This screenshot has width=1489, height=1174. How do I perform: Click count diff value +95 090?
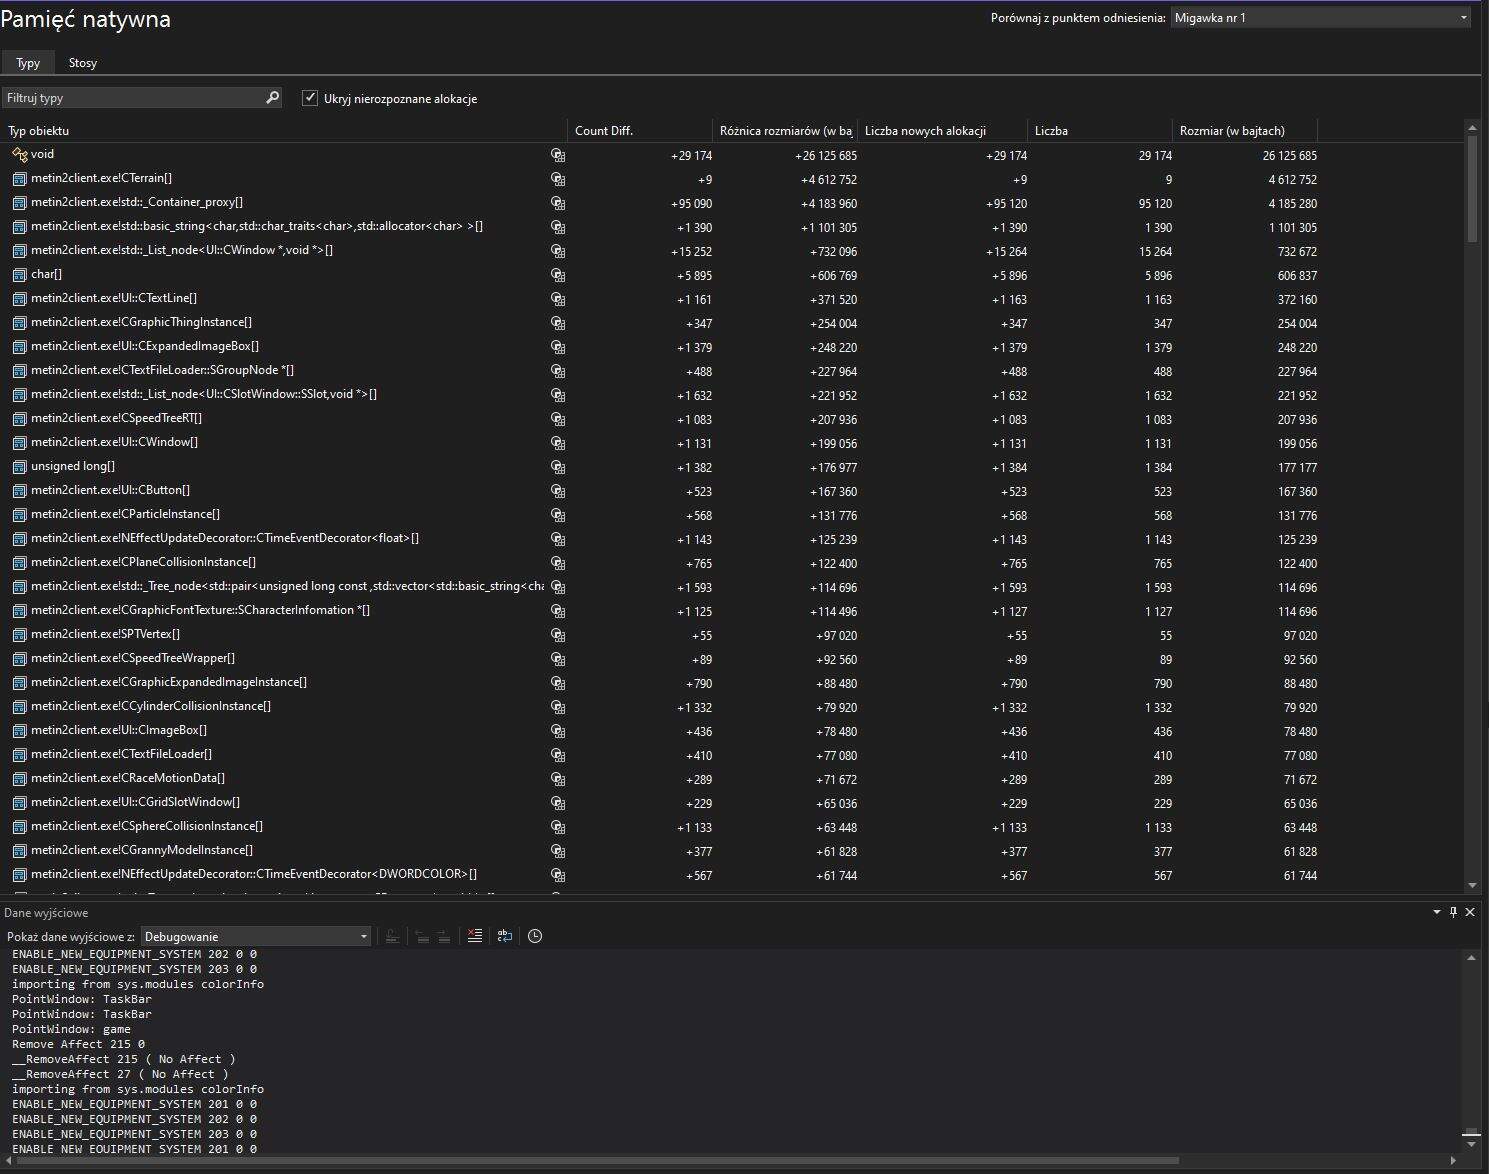tap(691, 204)
